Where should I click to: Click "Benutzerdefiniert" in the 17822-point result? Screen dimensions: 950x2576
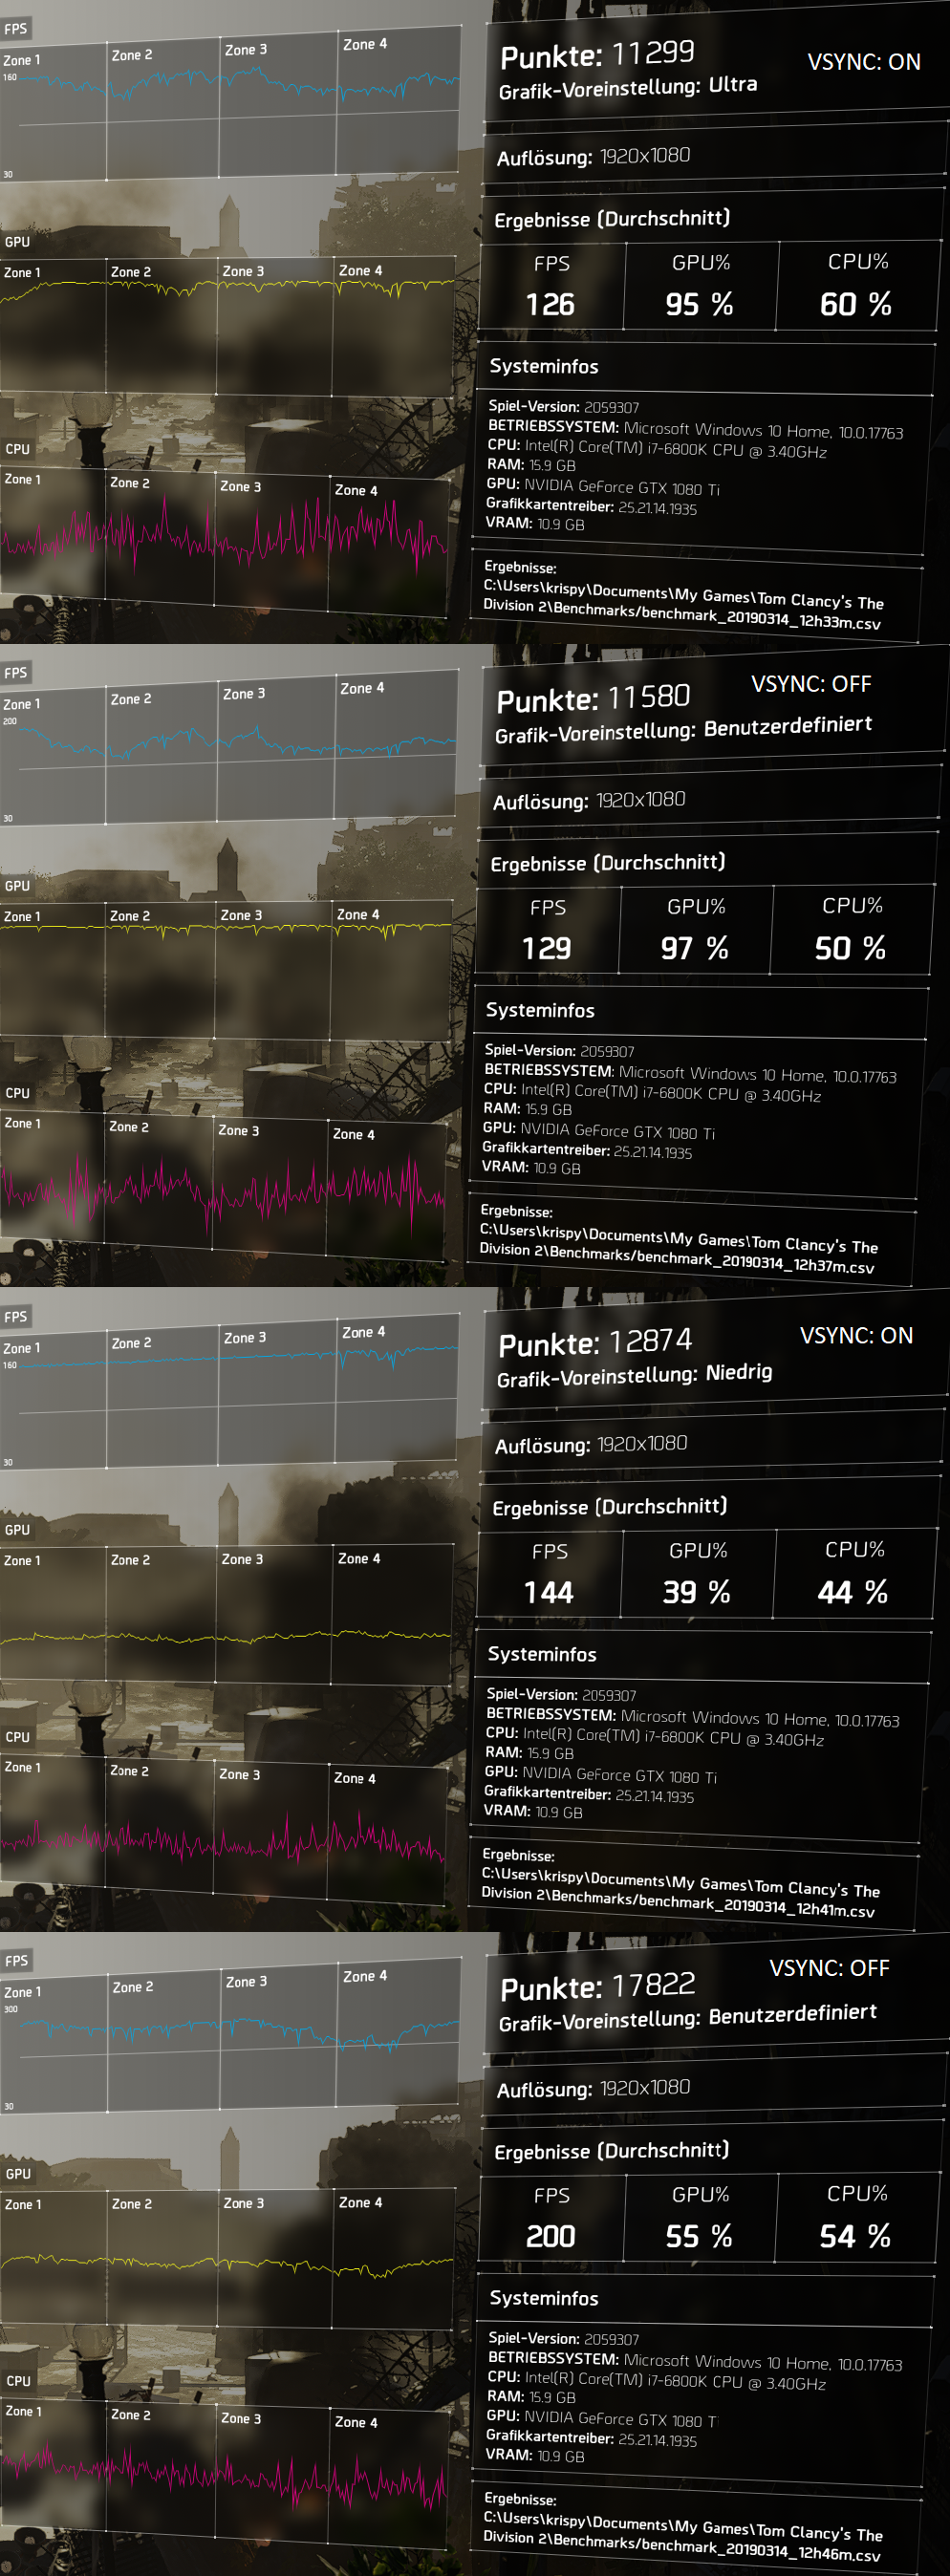tap(792, 2013)
